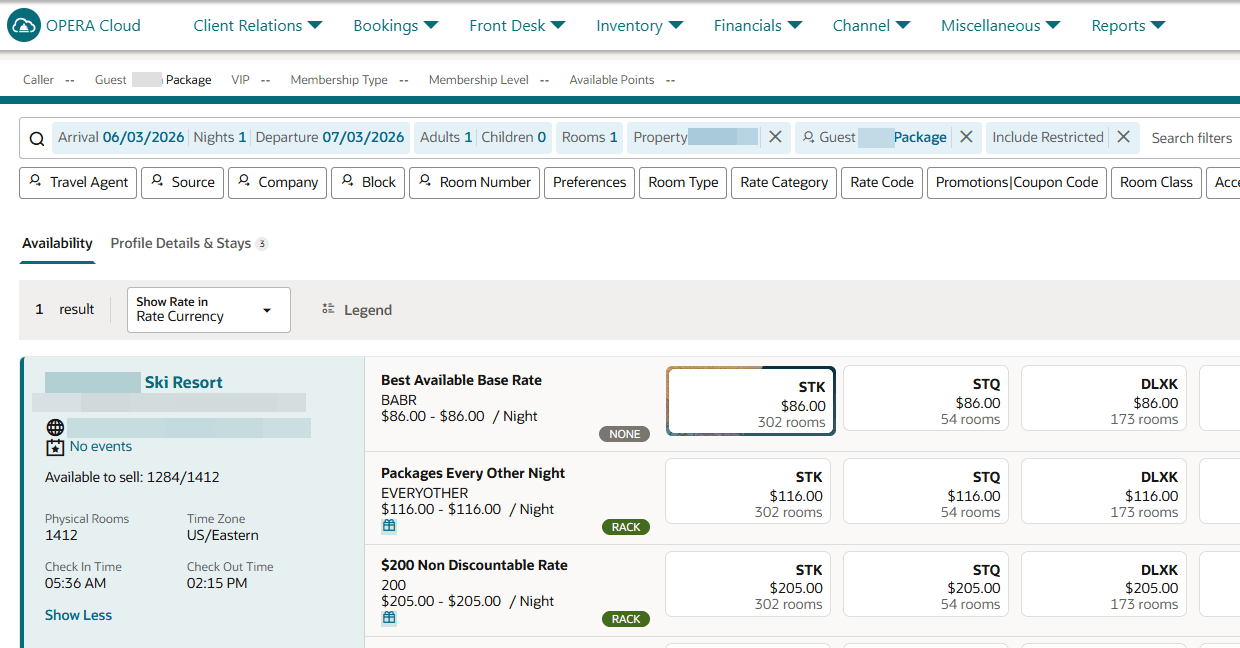Click the NONE badge on BABR rate
Screen dimensions: 1240x648
coord(625,434)
